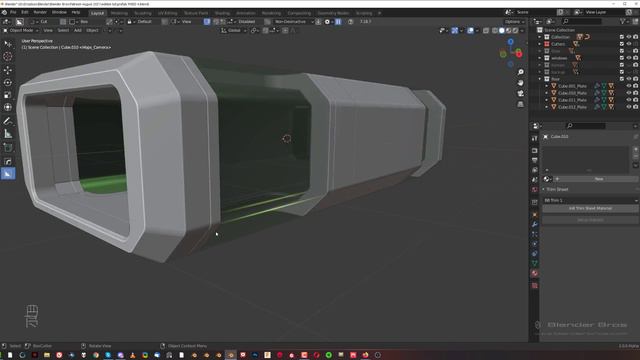Open the Edit menu
Screen dimensions: 640x360
pos(24,12)
